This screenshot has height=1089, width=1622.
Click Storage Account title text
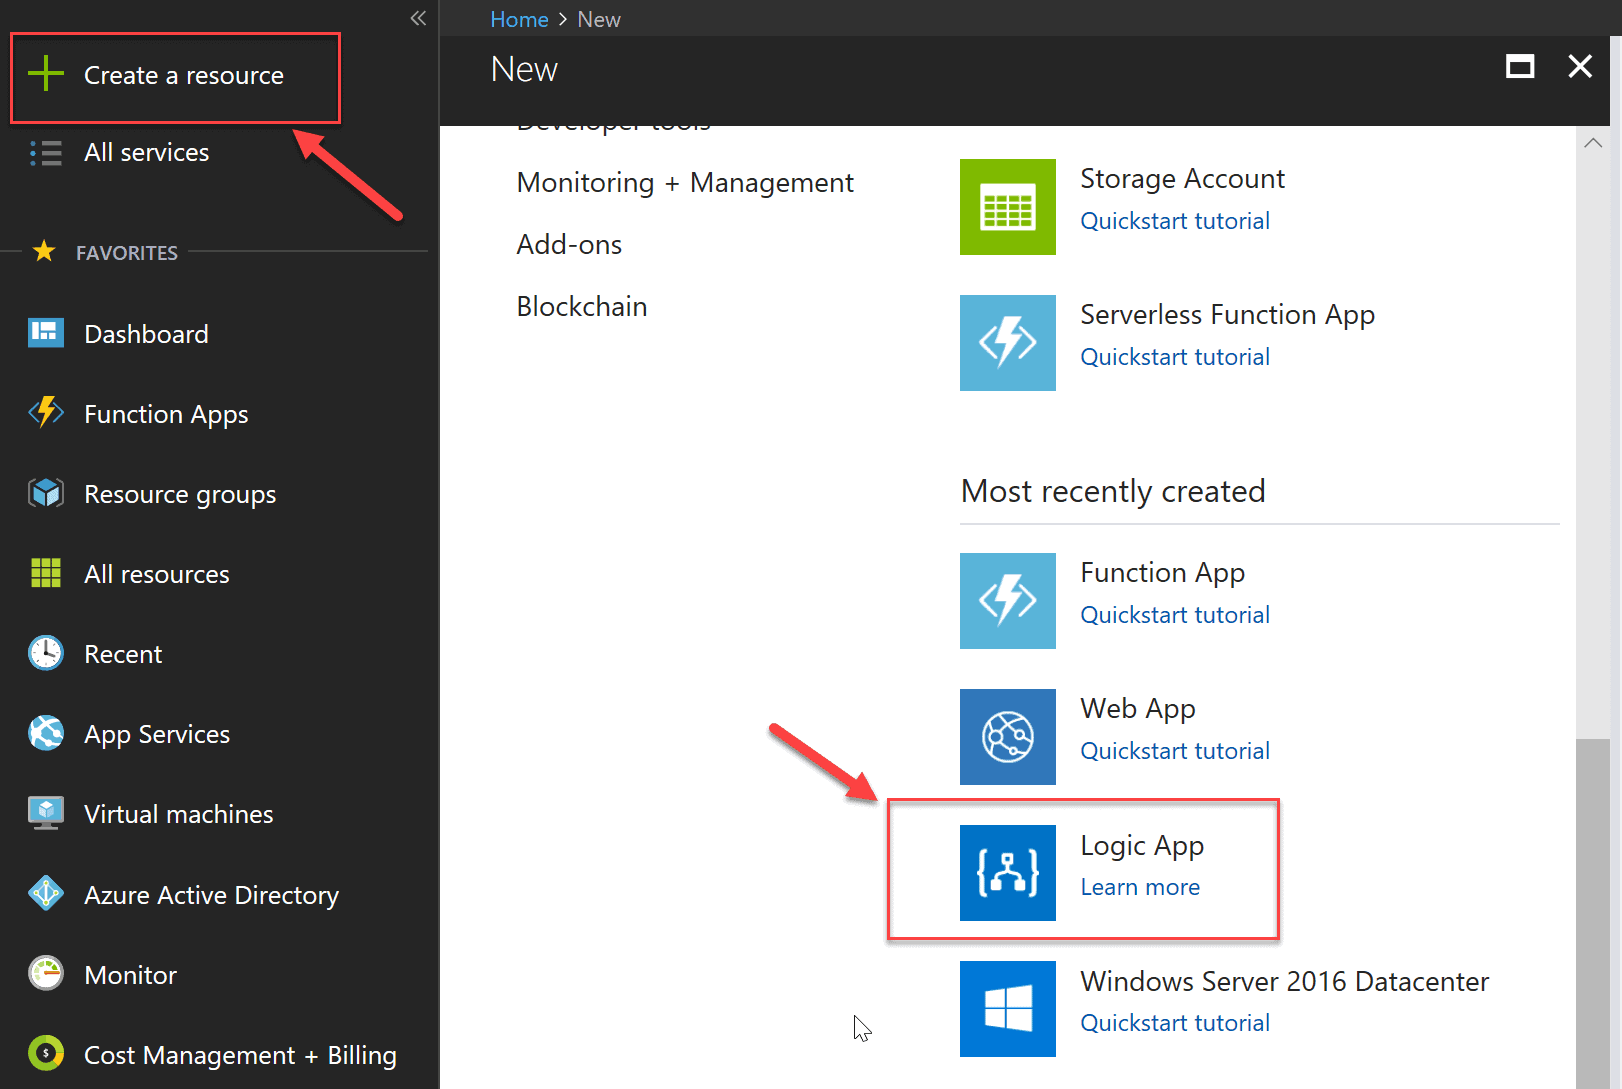(1182, 179)
